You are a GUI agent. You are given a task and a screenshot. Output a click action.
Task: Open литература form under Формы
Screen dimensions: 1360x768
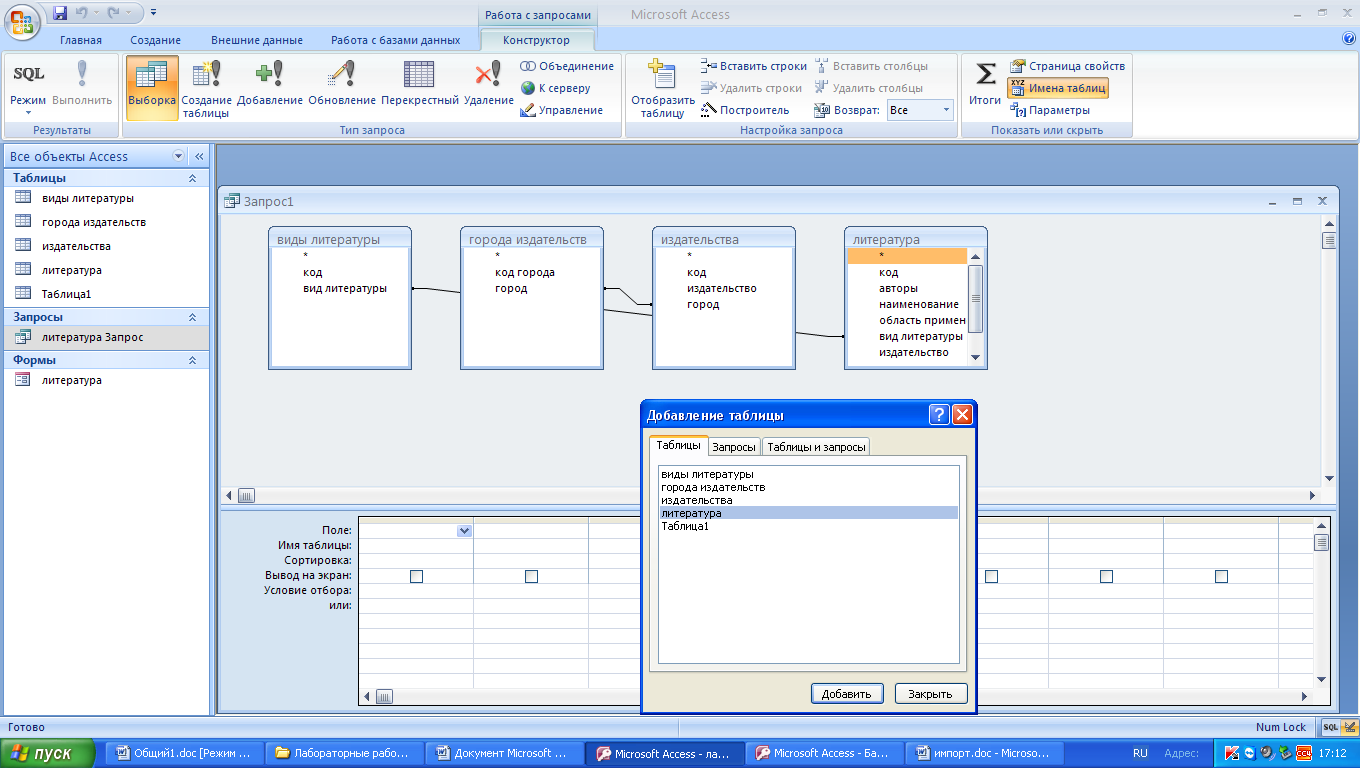pyautogui.click(x=105, y=380)
